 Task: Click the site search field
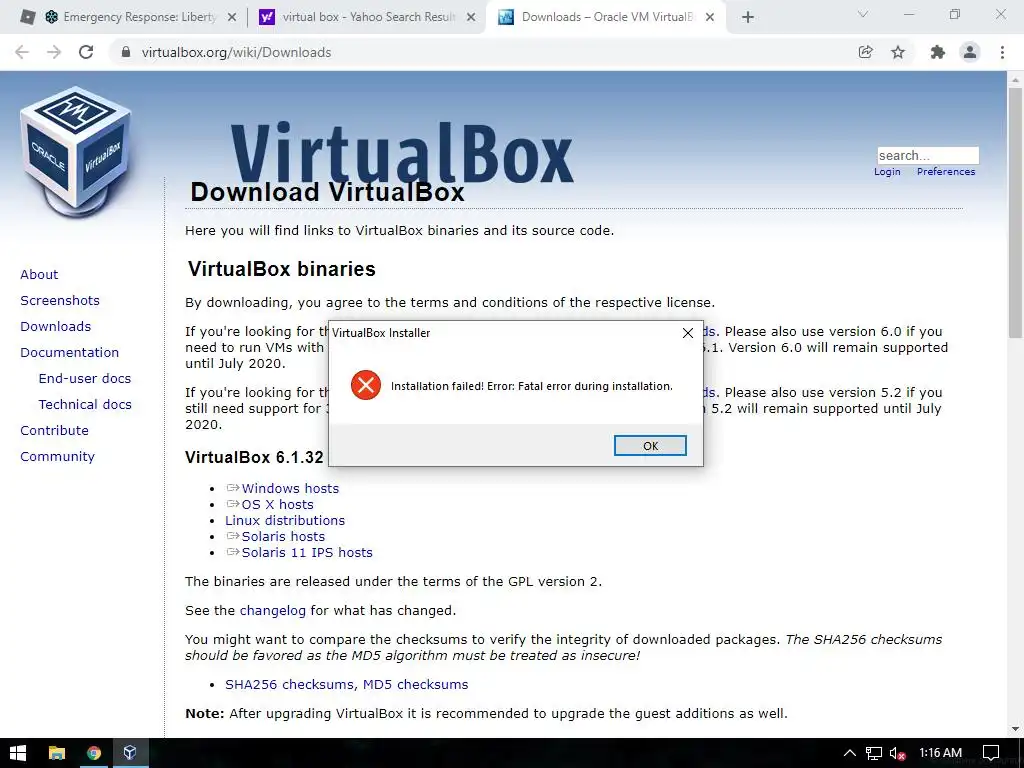click(x=928, y=155)
